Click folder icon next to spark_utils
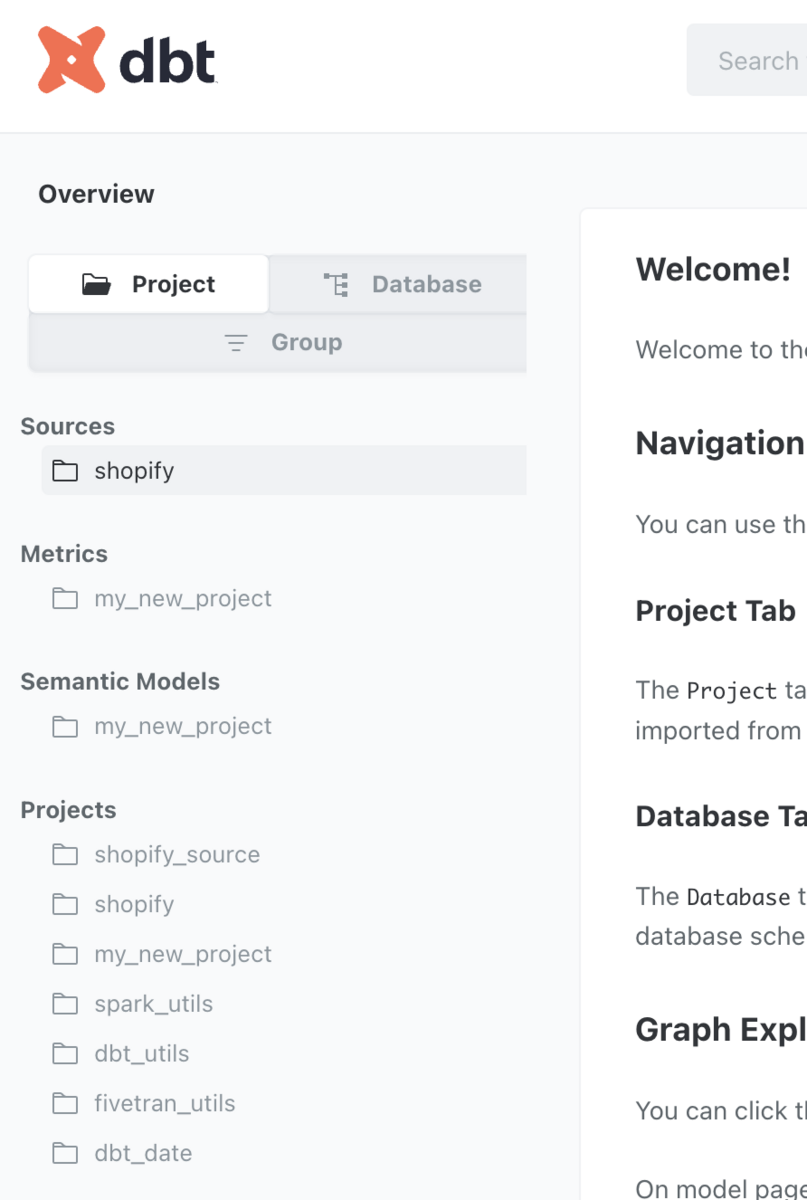 click(x=65, y=1004)
